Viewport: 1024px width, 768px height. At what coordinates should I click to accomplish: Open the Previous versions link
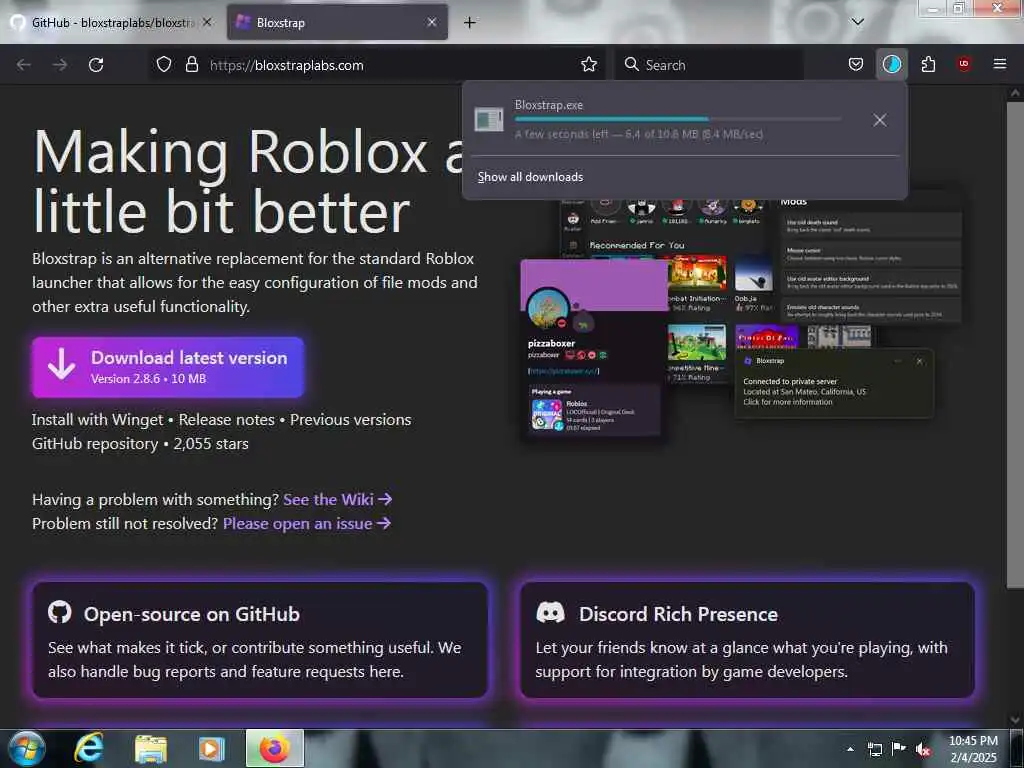tap(351, 420)
